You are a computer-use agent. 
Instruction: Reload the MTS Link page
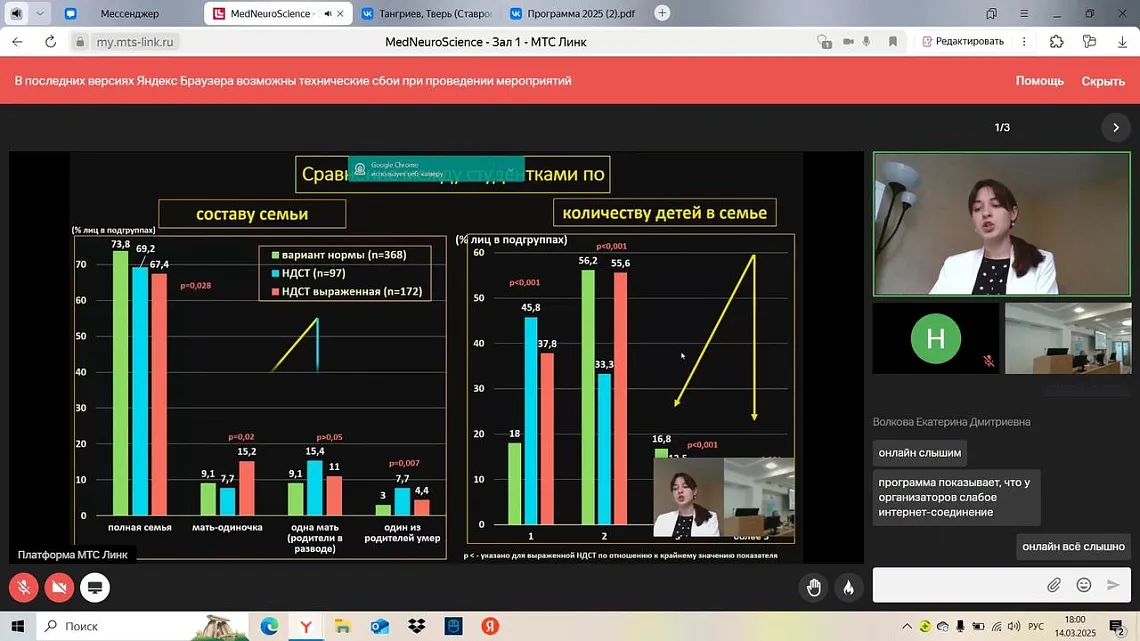click(x=50, y=41)
